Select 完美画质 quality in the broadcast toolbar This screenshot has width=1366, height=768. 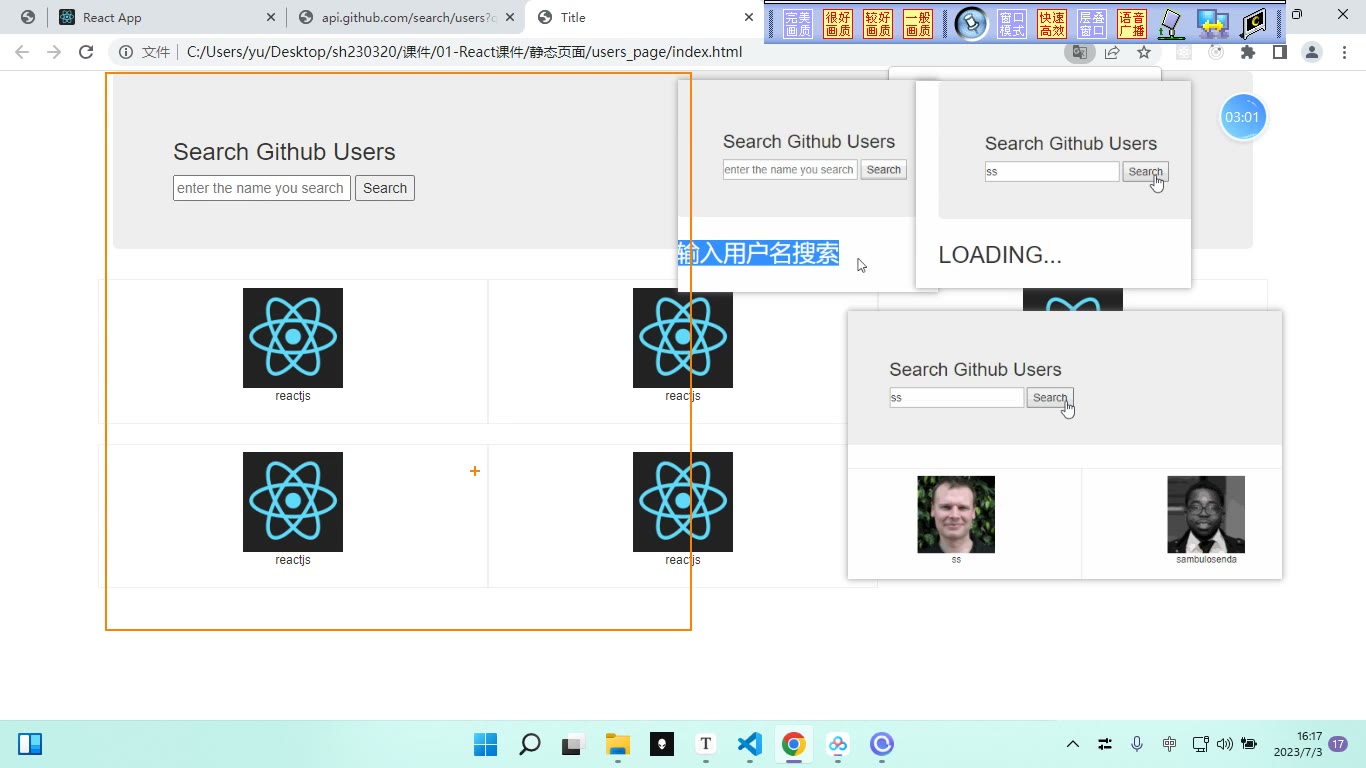[798, 24]
